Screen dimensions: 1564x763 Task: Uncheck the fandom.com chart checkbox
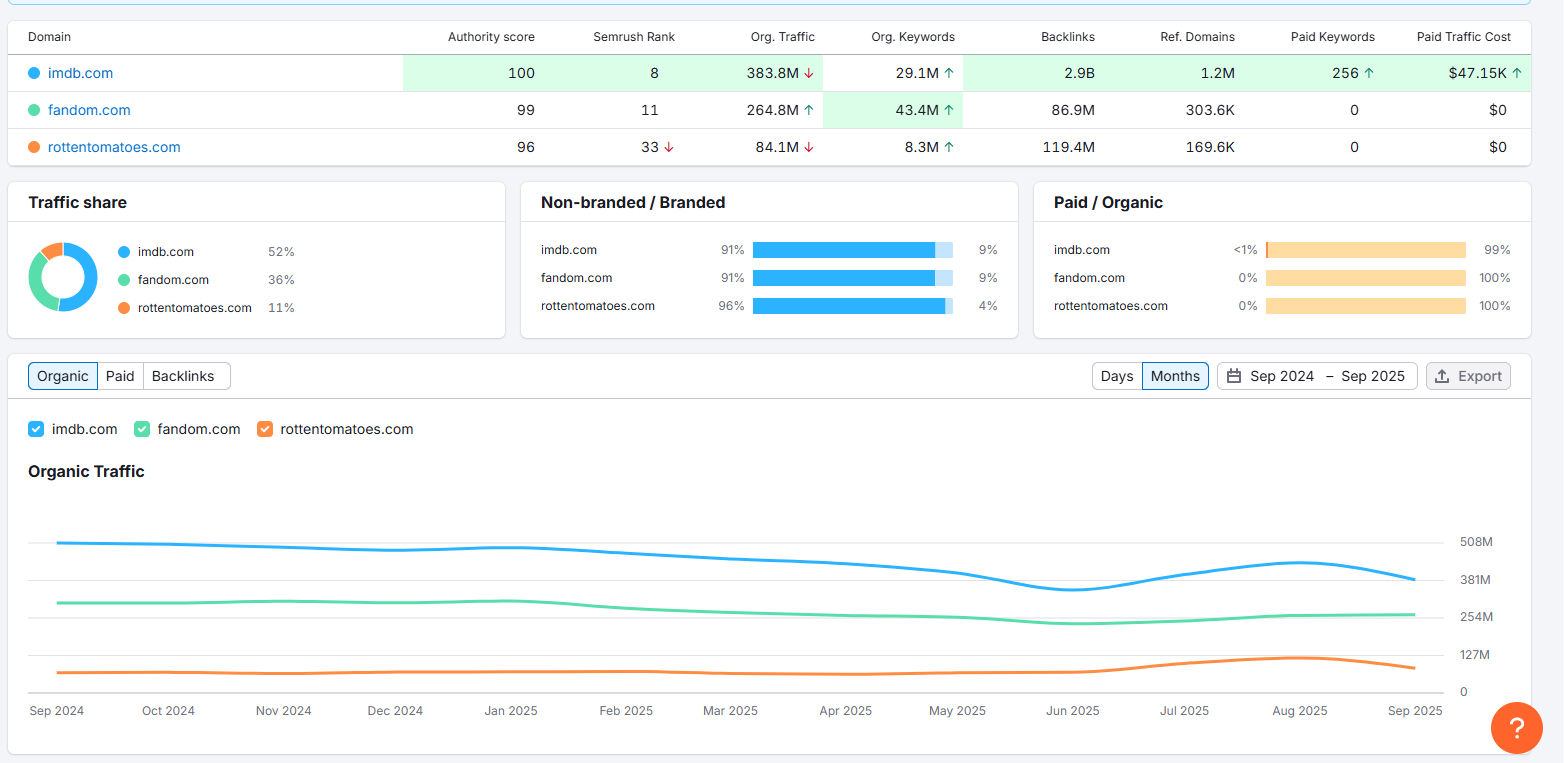coord(142,429)
